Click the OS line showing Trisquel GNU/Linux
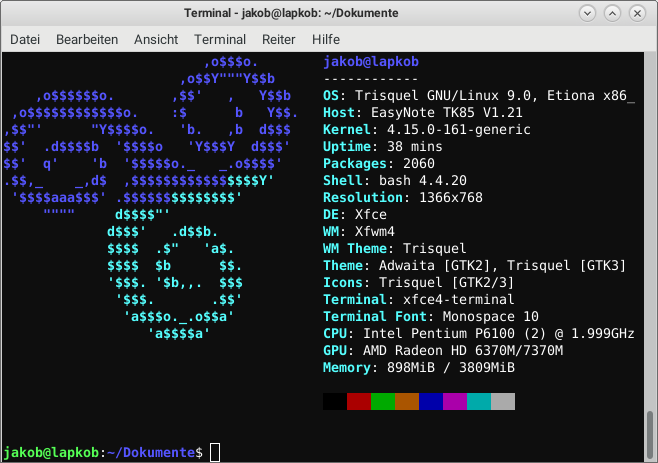Image resolution: width=658 pixels, height=463 pixels. pos(479,96)
